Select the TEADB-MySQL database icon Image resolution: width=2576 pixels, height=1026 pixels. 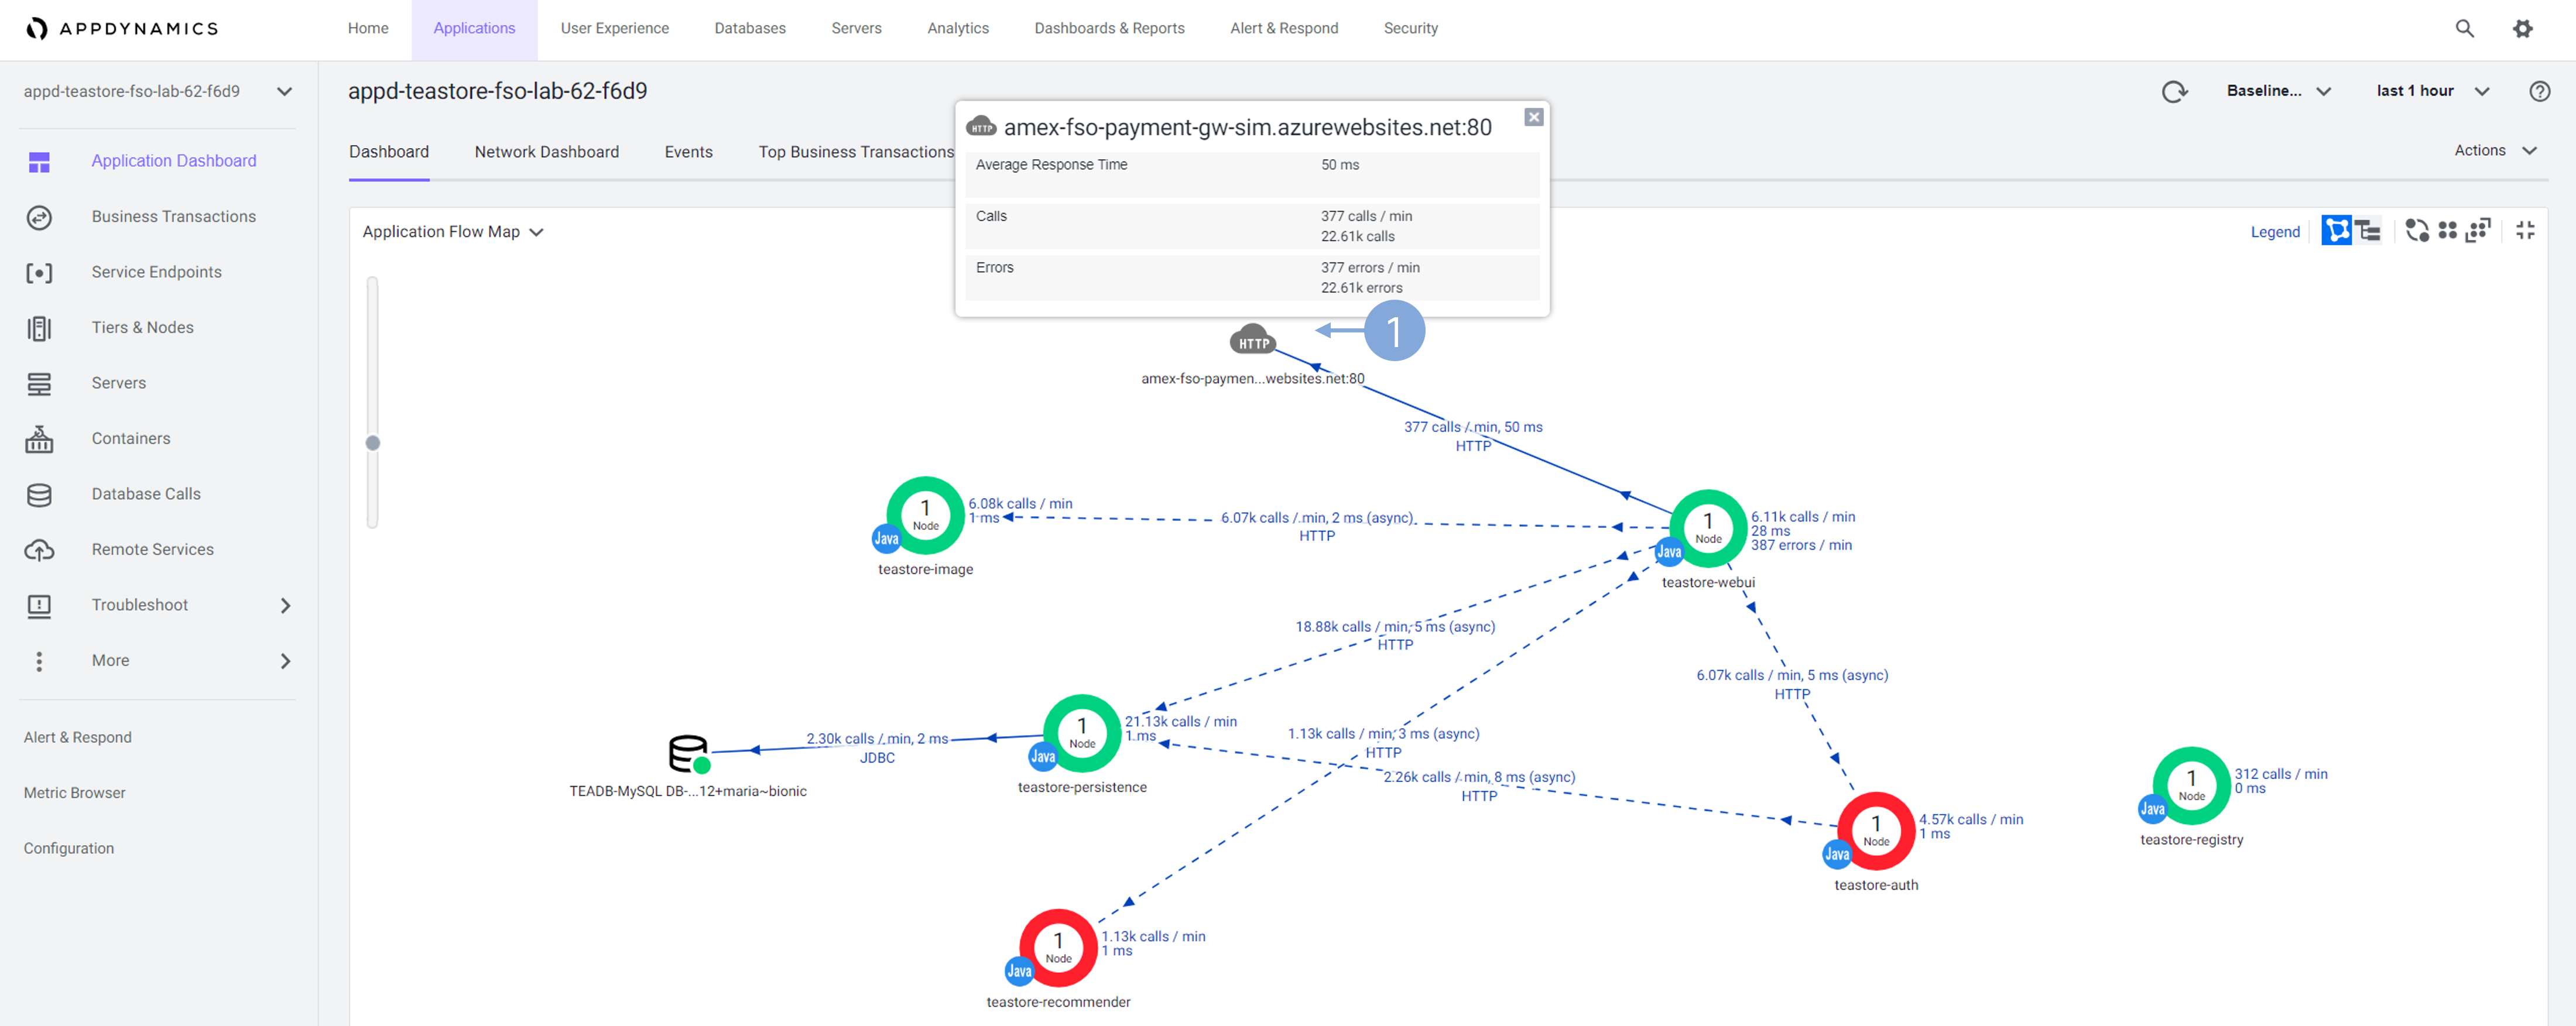(x=688, y=753)
